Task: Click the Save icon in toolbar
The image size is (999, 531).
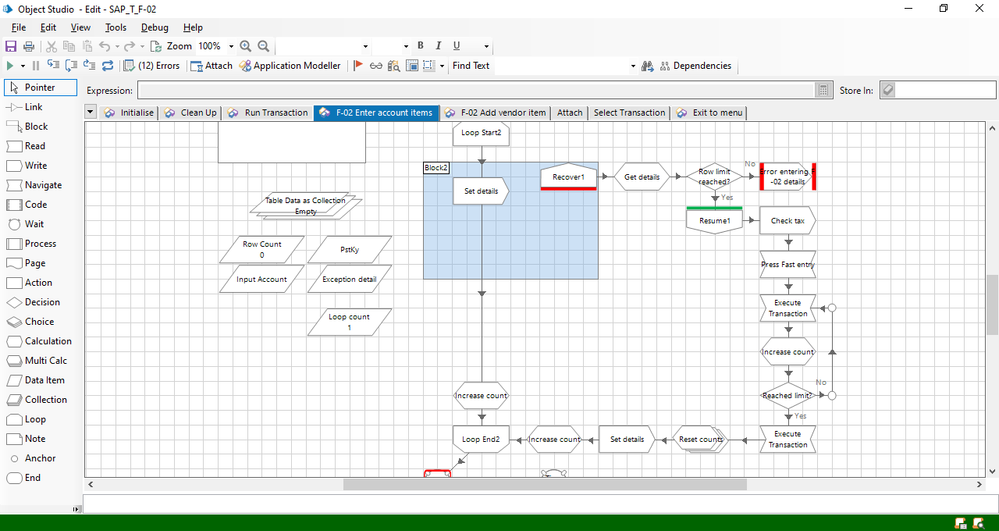Action: click(11, 46)
